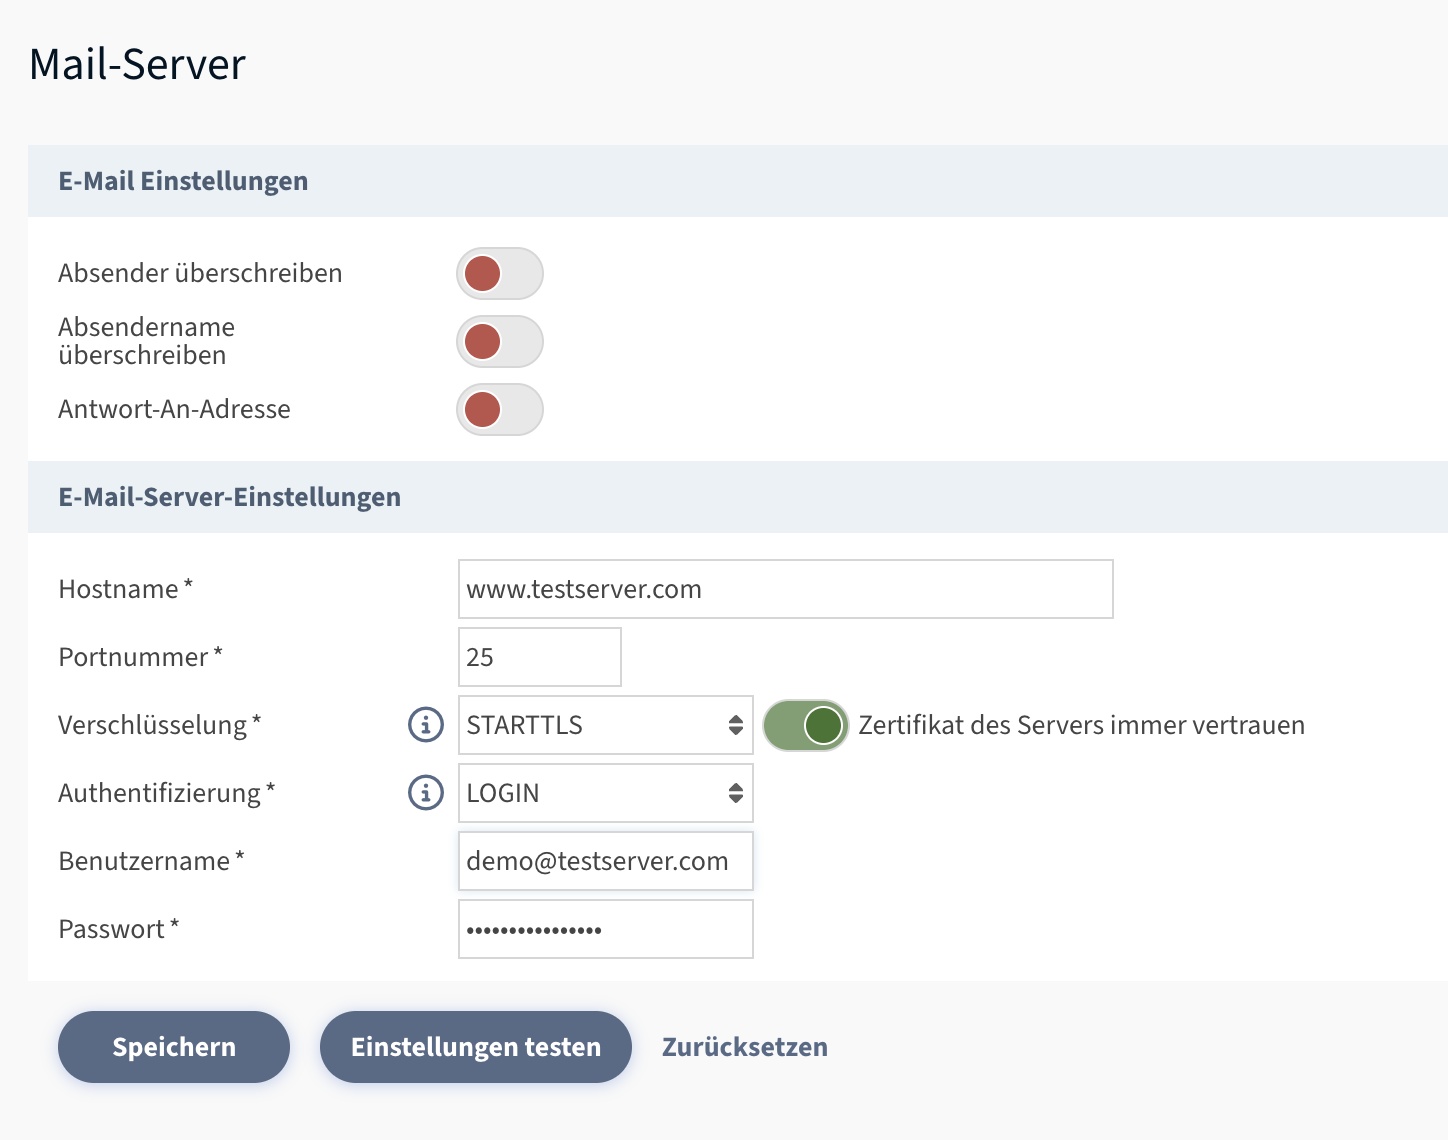
Task: Focus the Portnummer field showing 25
Action: (539, 657)
